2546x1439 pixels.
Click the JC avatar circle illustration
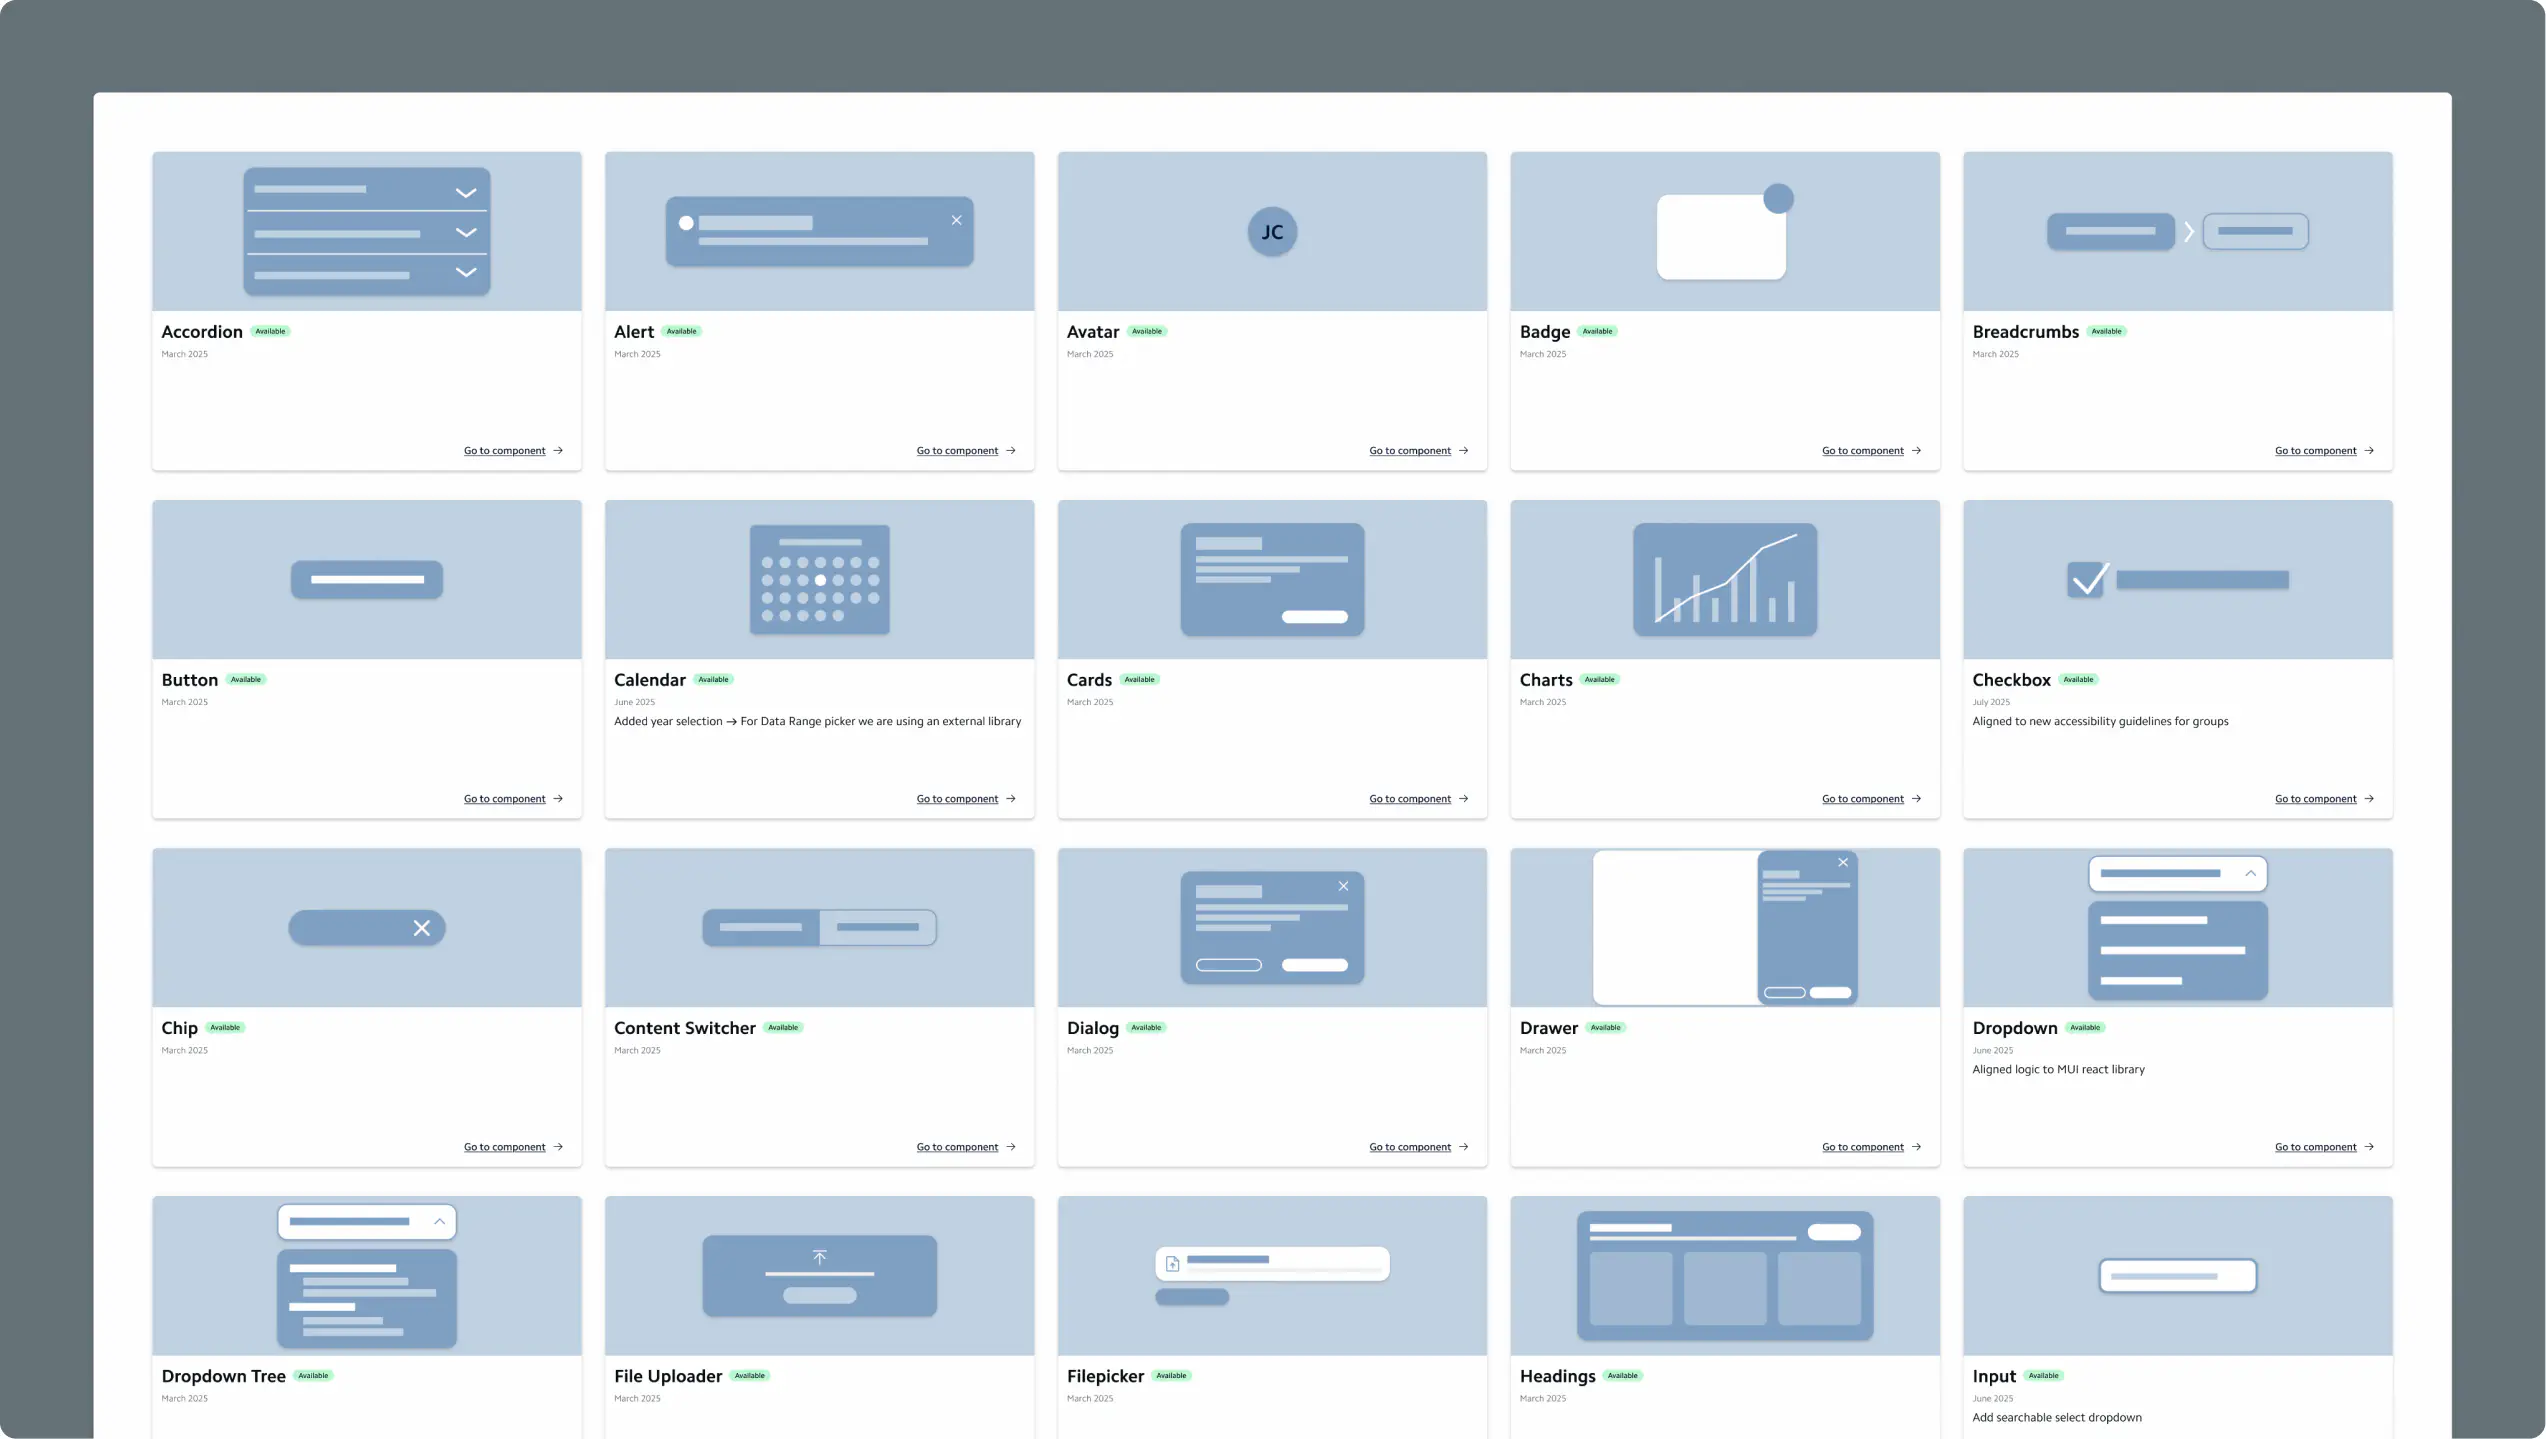click(1272, 232)
